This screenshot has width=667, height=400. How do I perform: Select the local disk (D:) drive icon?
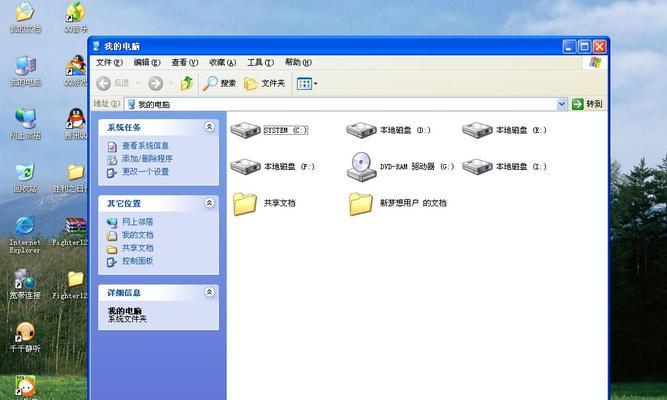coord(361,130)
